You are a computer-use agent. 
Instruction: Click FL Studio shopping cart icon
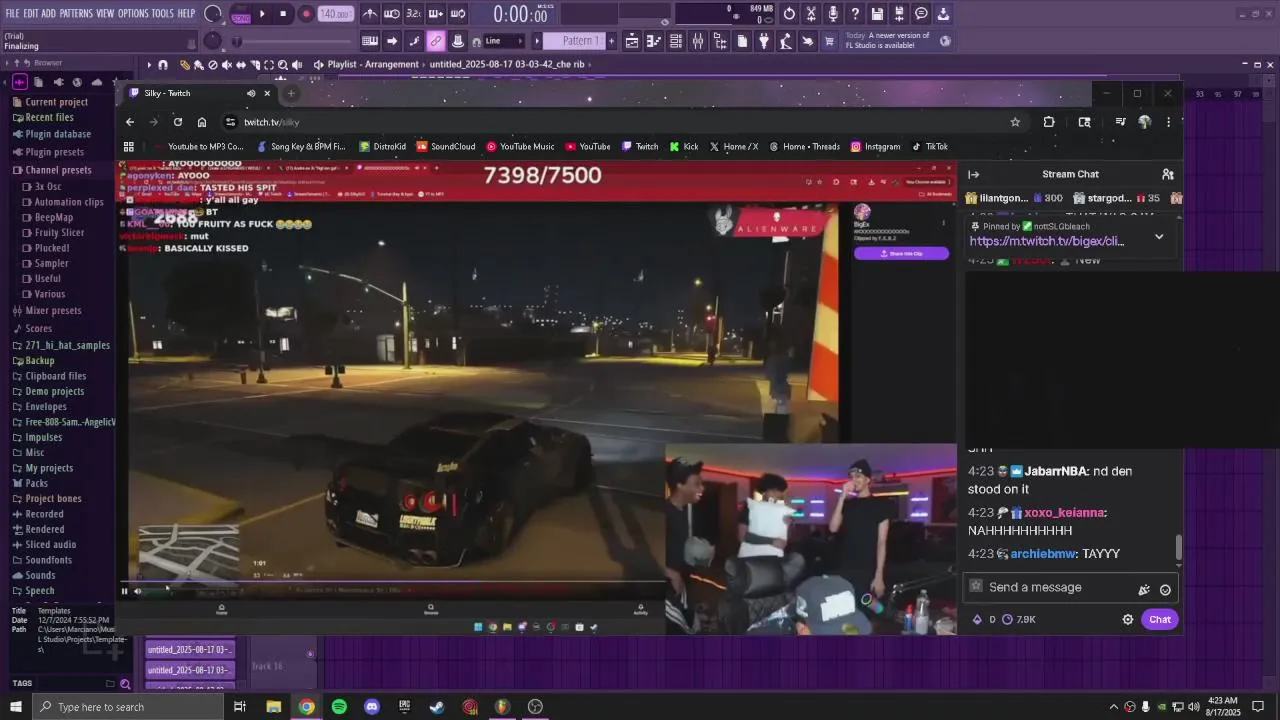point(829,41)
